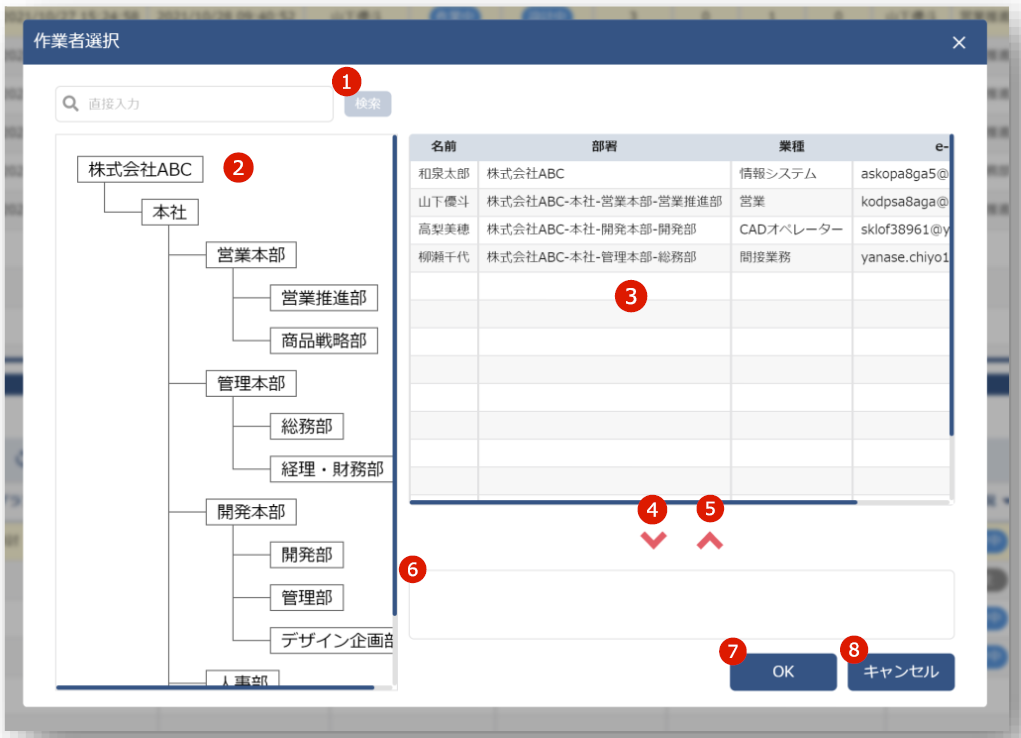
Task: Close the 作業者選択 dialog with X
Action: click(959, 42)
